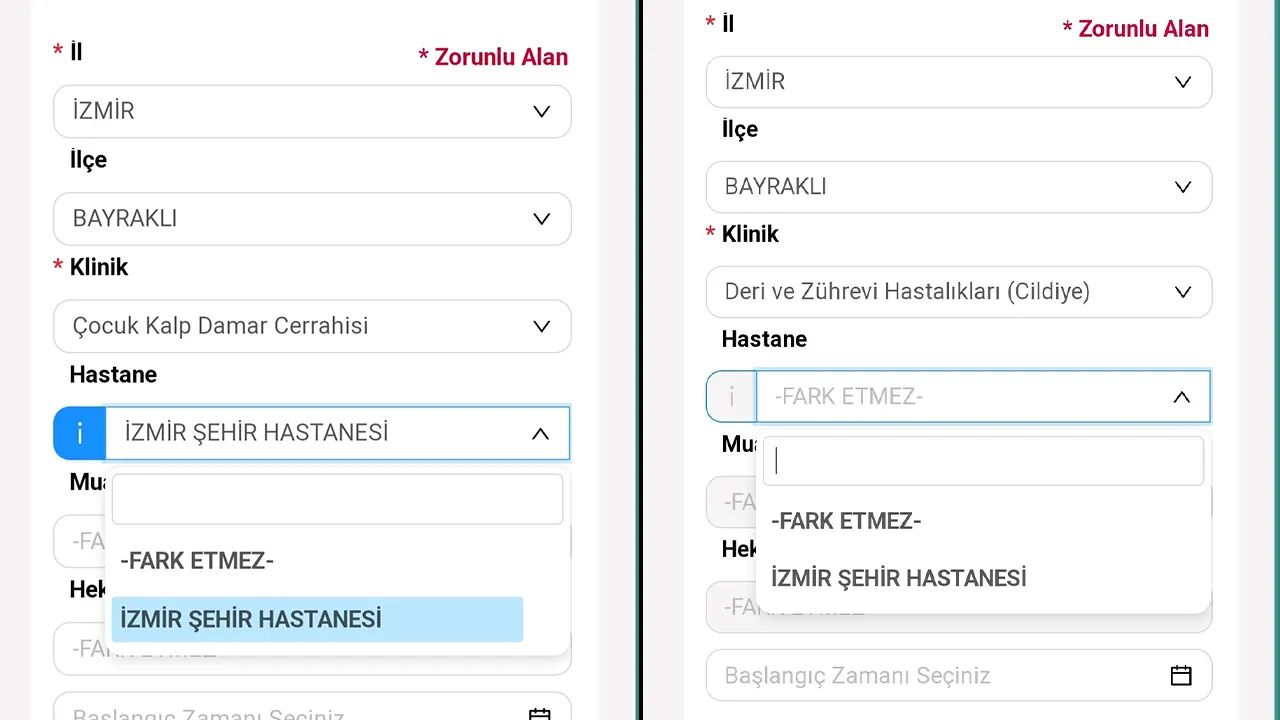Open calendar icon in Başlangıç Zamanı field
The height and width of the screenshot is (720, 1280).
tap(1181, 675)
